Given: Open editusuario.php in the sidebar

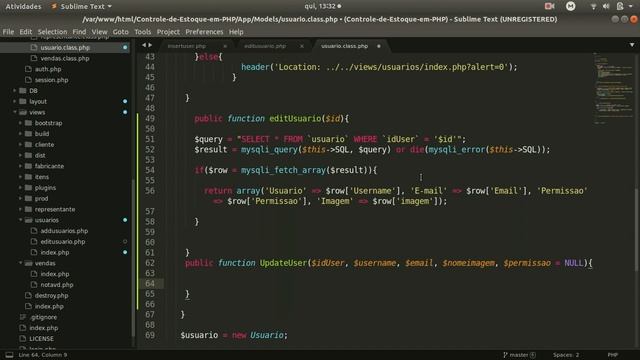Looking at the screenshot, I should 63,242.
